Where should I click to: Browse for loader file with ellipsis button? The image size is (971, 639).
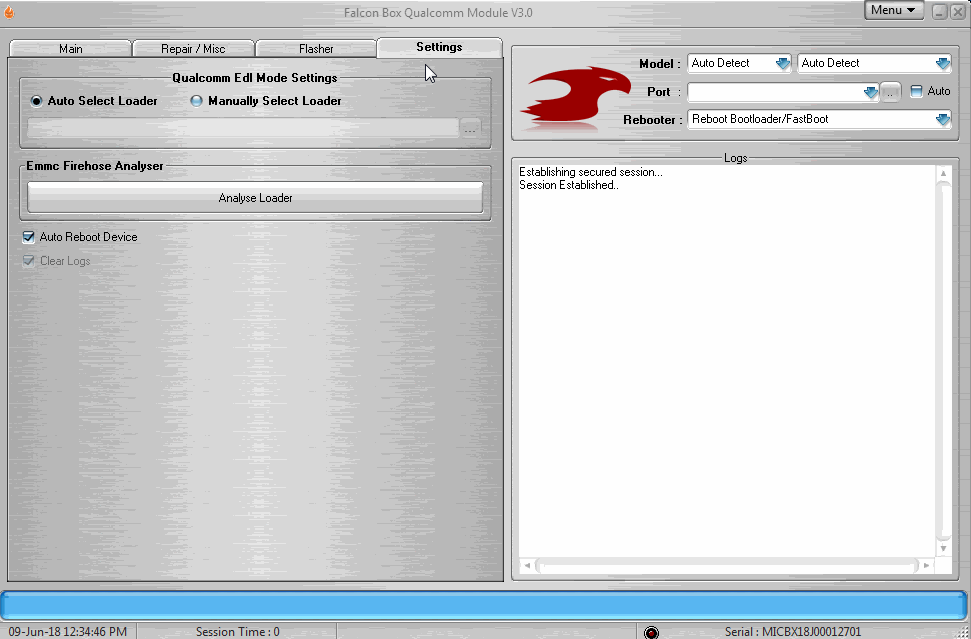tap(470, 129)
